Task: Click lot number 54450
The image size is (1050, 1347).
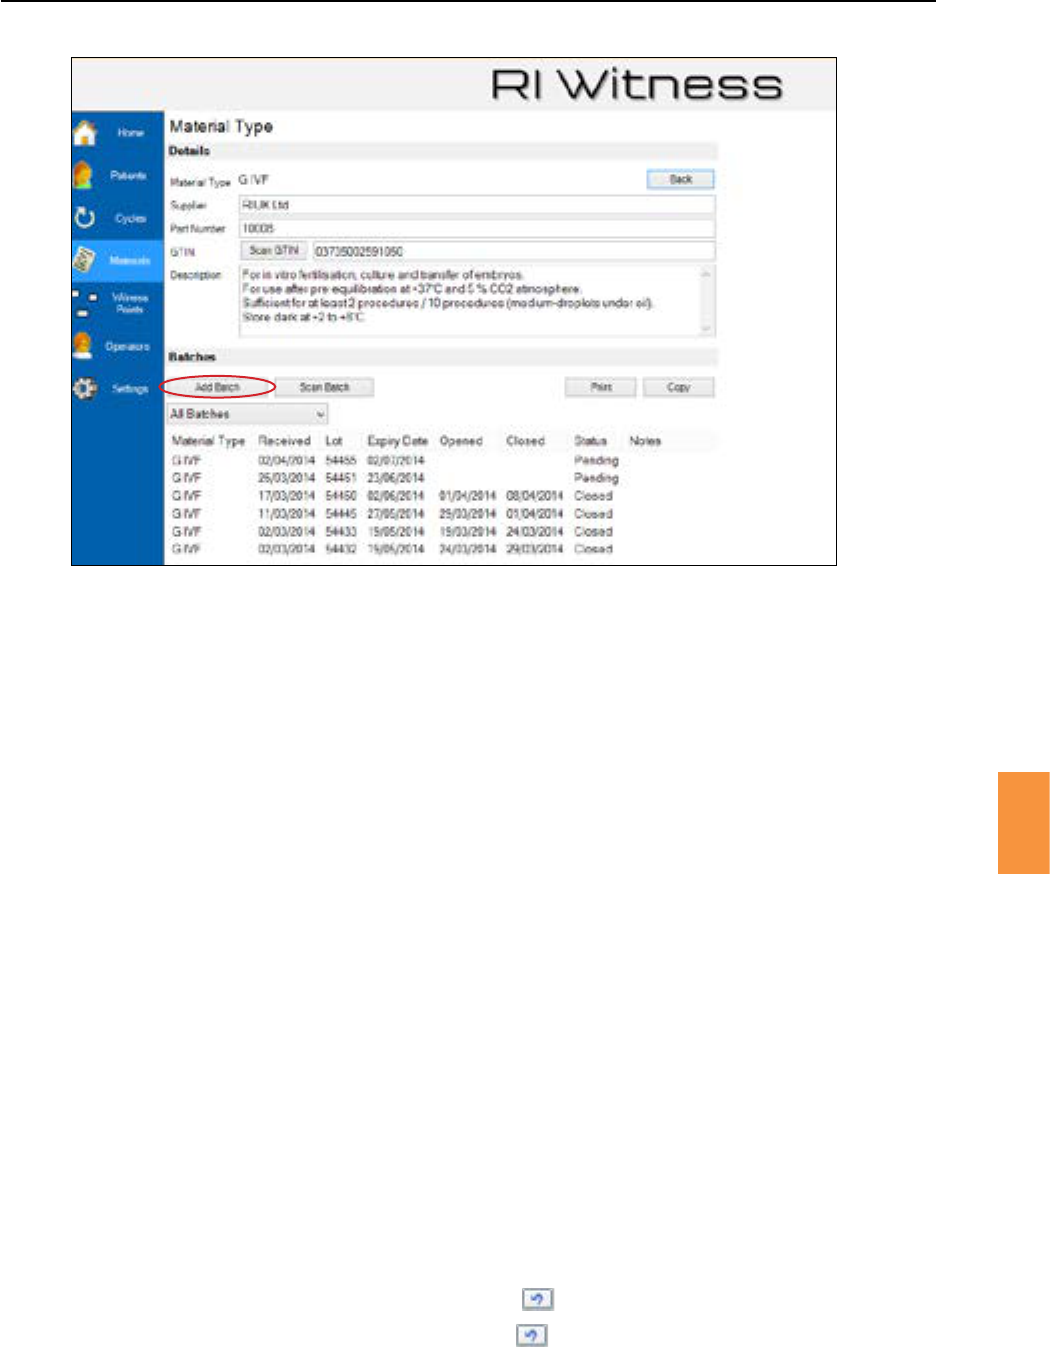Action: (x=341, y=496)
